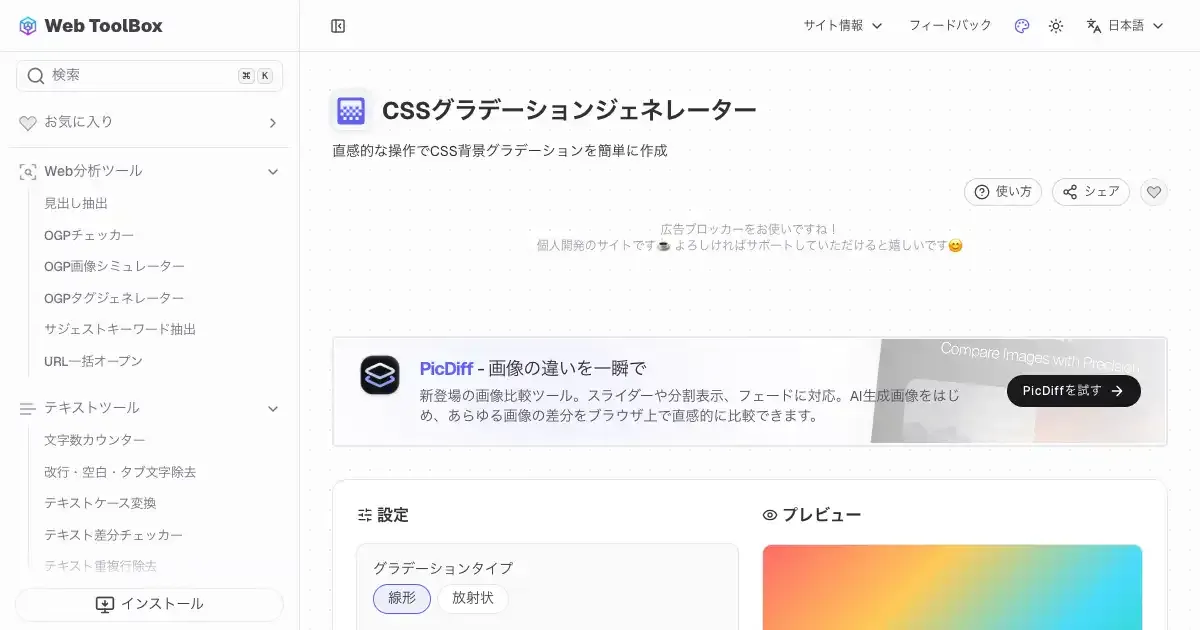This screenshot has height=630, width=1200.
Task: Open the サイト情報 dropdown menu
Action: [843, 26]
